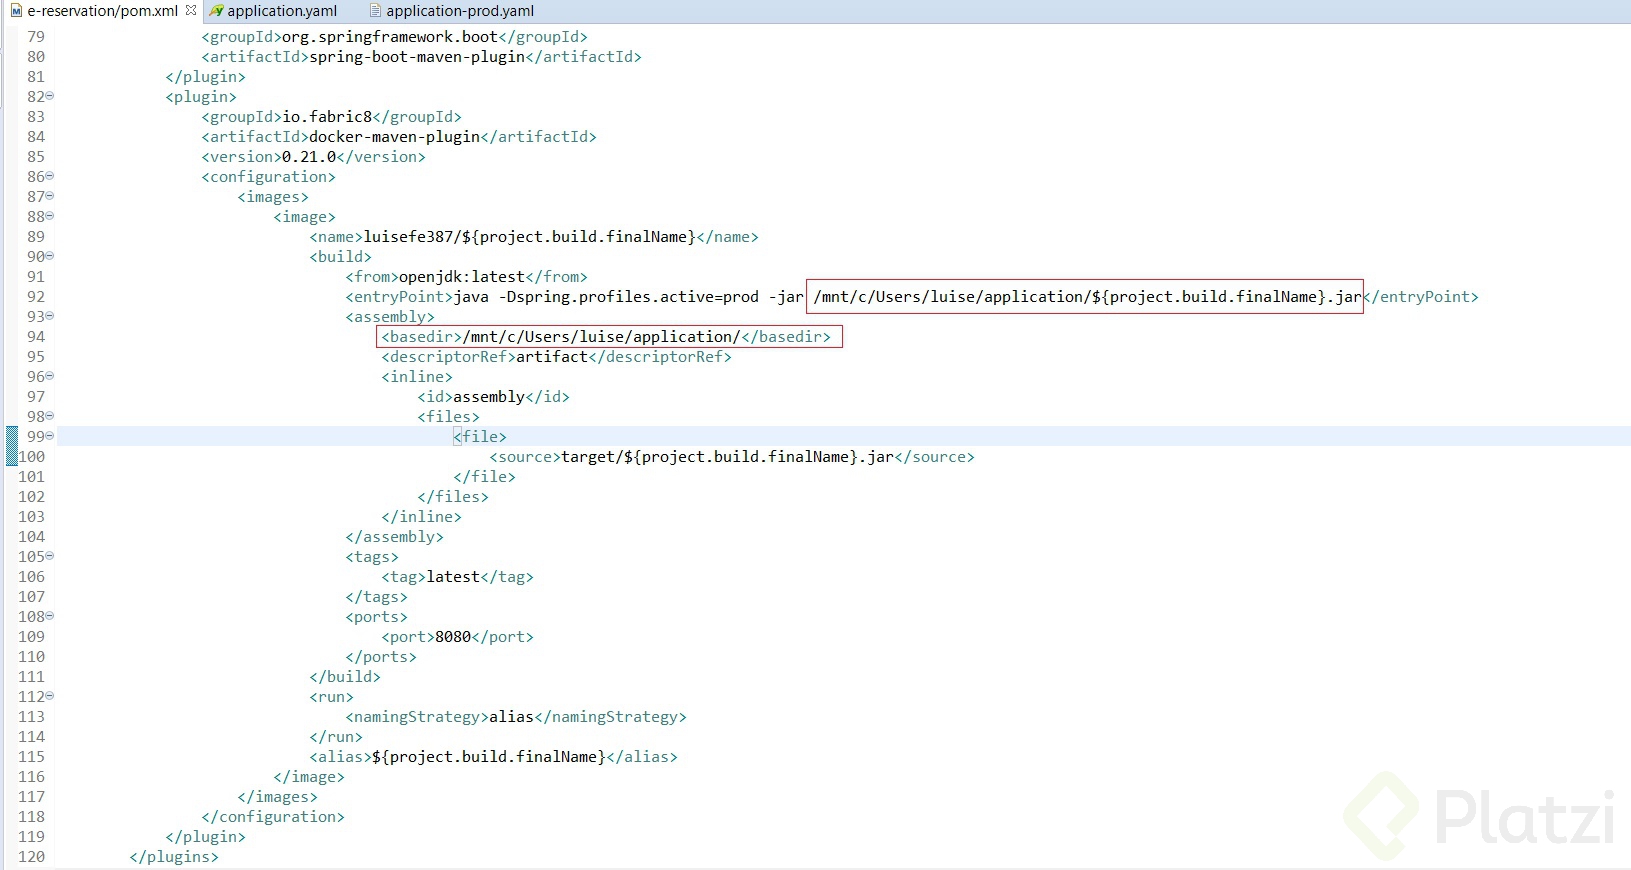
Task: Click the closing </plugins> tag
Action: click(174, 857)
